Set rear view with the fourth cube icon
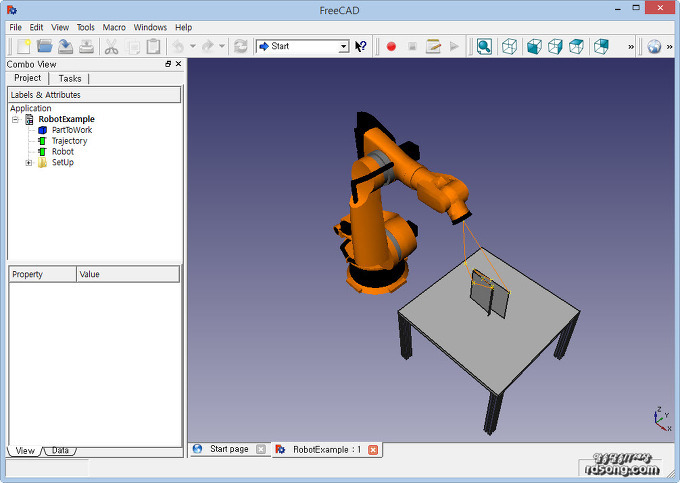The image size is (680, 483). point(601,46)
